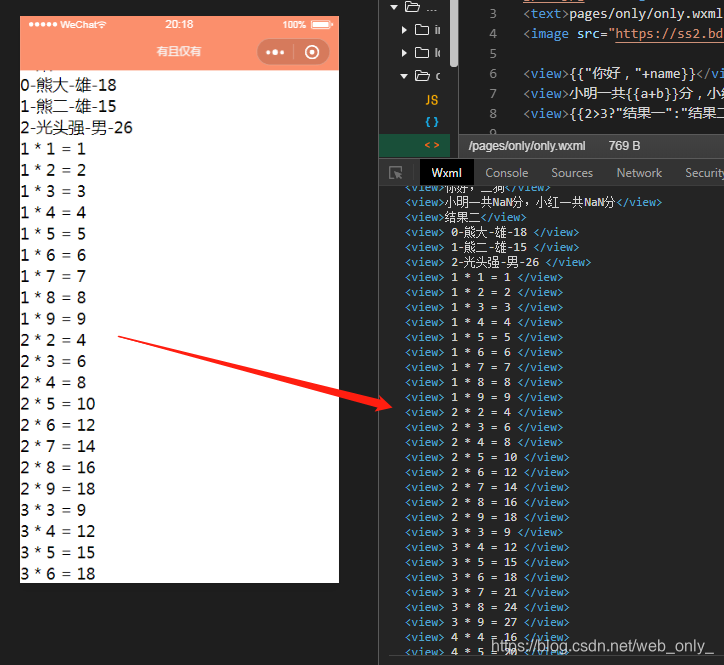The width and height of the screenshot is (724, 665).
Task: Click editor line 6 '你好' view code
Action: [x=623, y=73]
